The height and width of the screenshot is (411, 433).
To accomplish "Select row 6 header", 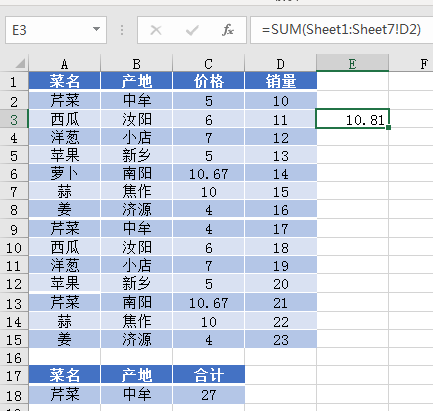I will (x=14, y=174).
